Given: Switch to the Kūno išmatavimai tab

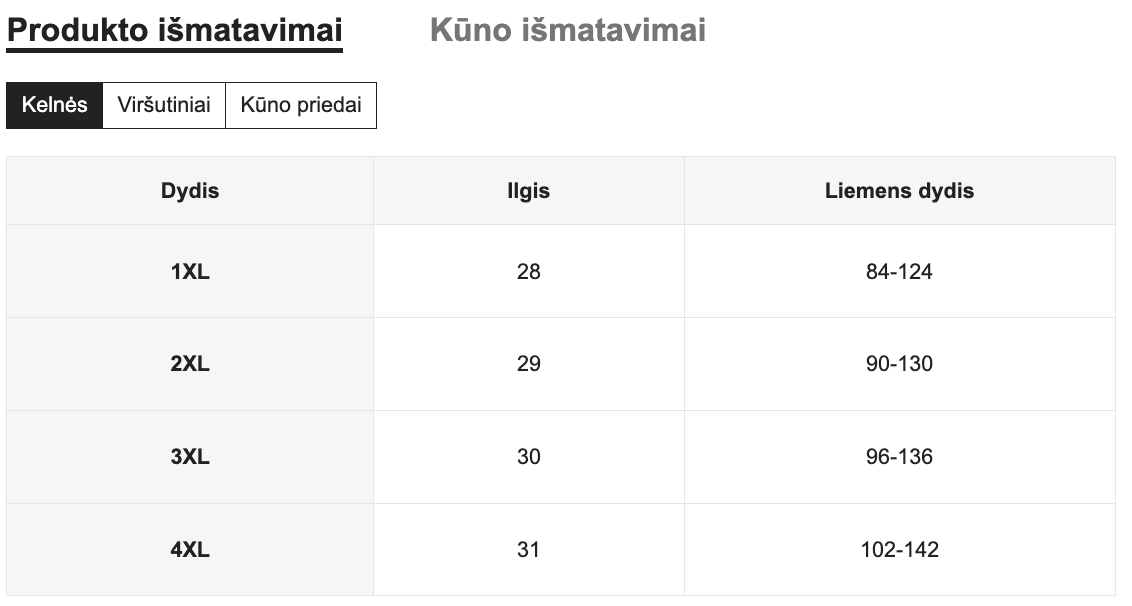Looking at the screenshot, I should (567, 30).
